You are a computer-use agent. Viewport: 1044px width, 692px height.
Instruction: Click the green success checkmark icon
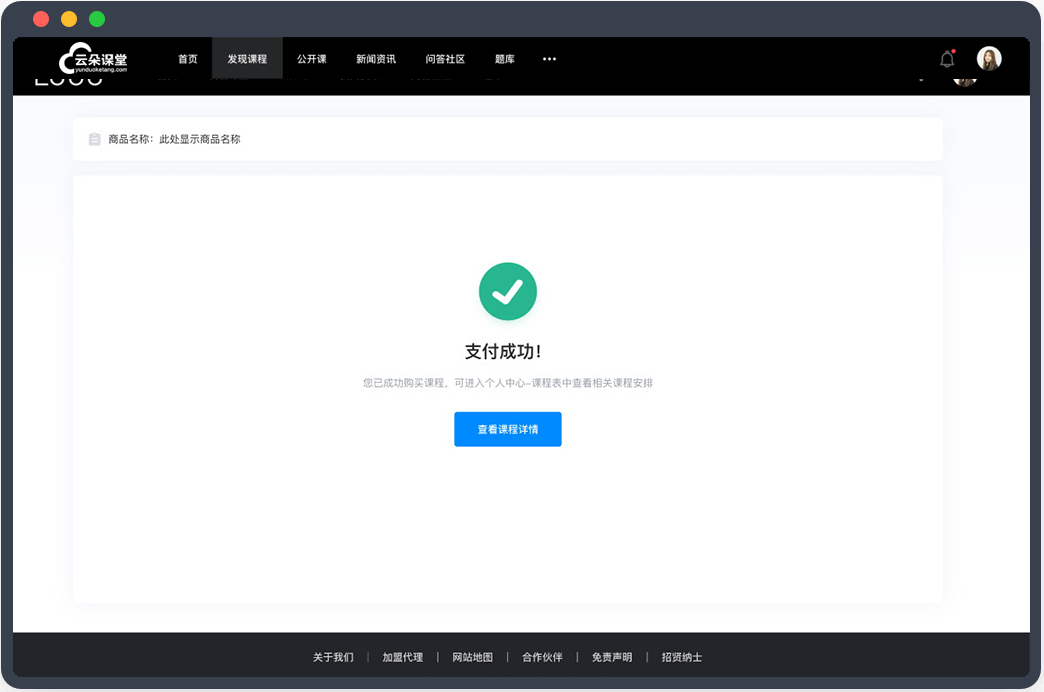507,291
